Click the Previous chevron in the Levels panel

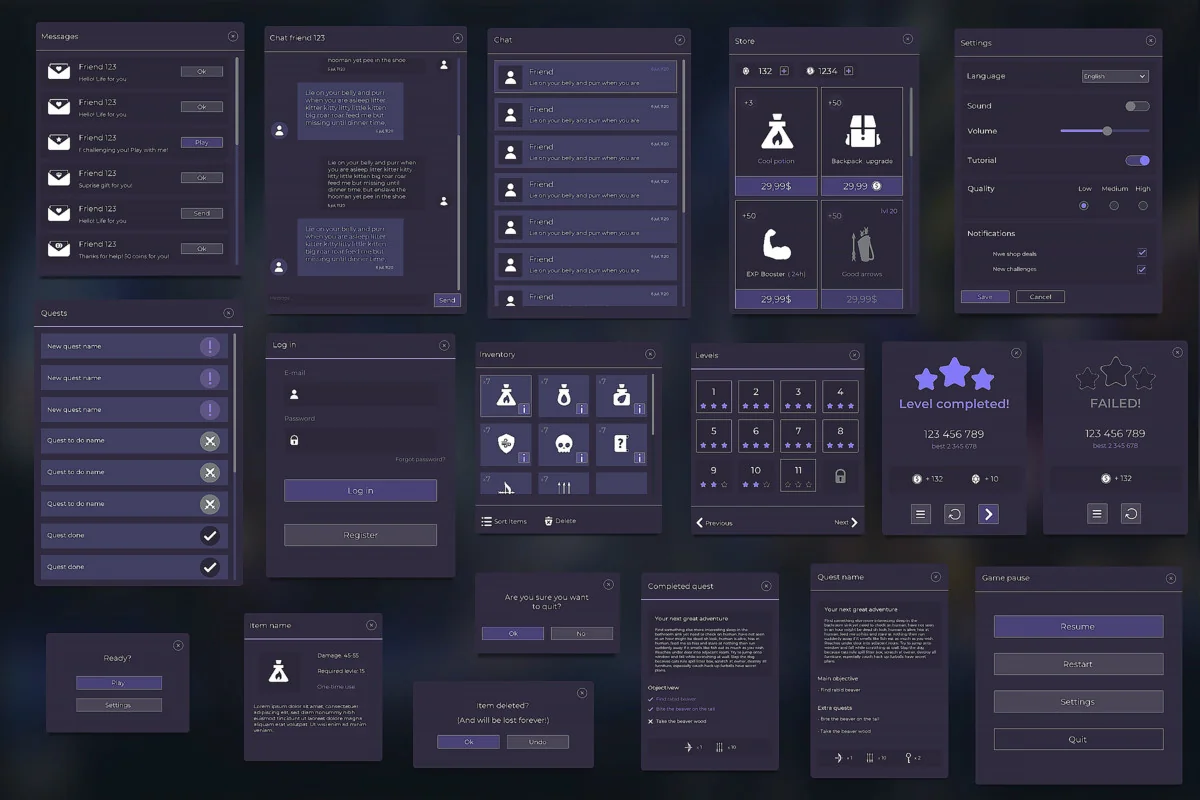coord(700,522)
